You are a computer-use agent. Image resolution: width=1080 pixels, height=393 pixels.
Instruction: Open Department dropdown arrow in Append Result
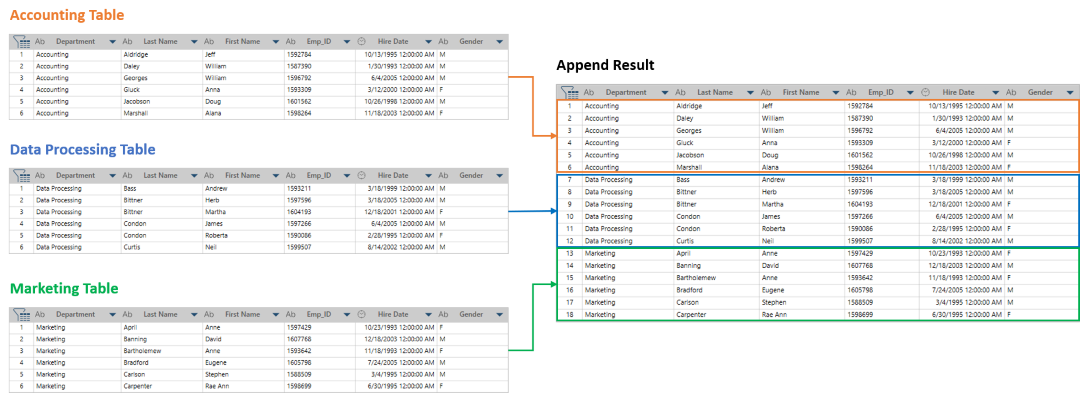pyautogui.click(x=665, y=93)
